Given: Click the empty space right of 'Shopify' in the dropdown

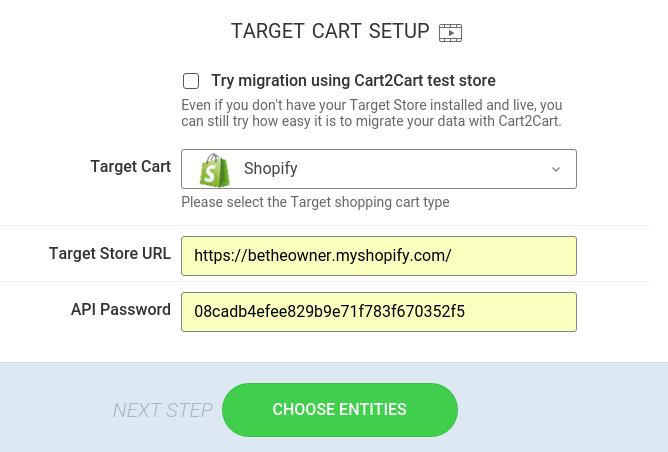Looking at the screenshot, I should (x=422, y=169).
